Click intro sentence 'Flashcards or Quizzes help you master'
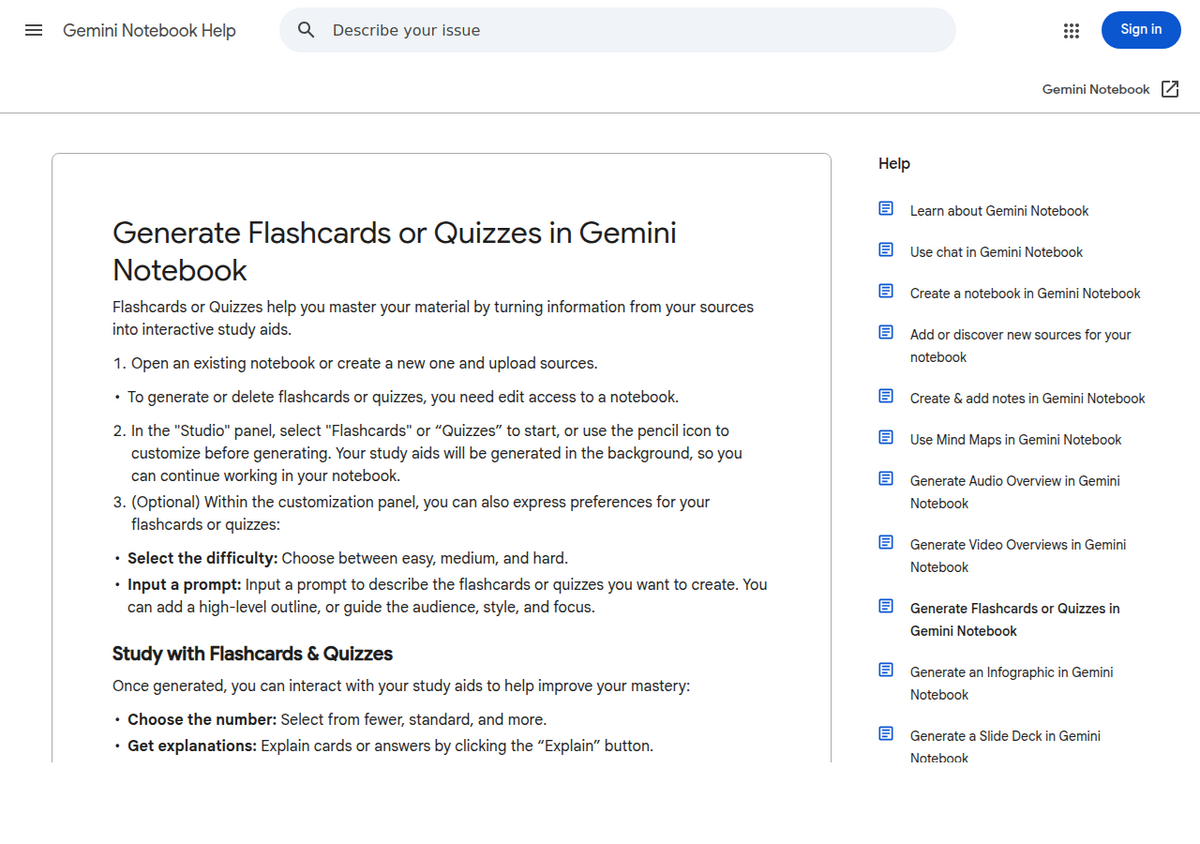This screenshot has width=1200, height=844. click(433, 318)
